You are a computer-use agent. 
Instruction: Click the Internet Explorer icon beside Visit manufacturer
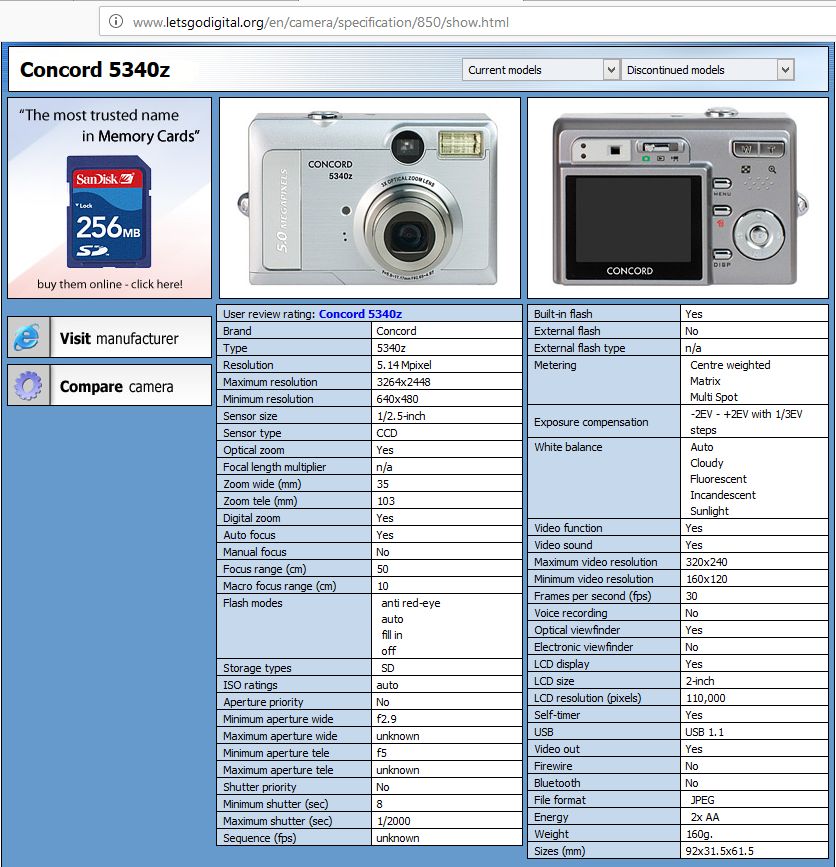click(x=28, y=337)
